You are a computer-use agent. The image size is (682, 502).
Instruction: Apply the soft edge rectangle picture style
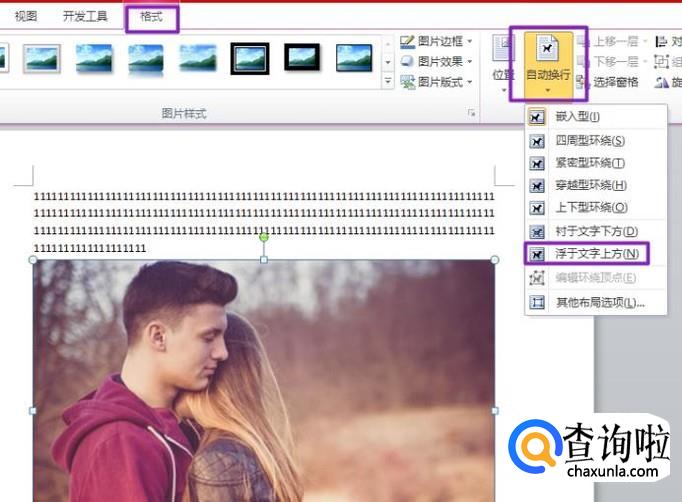(x=198, y=58)
